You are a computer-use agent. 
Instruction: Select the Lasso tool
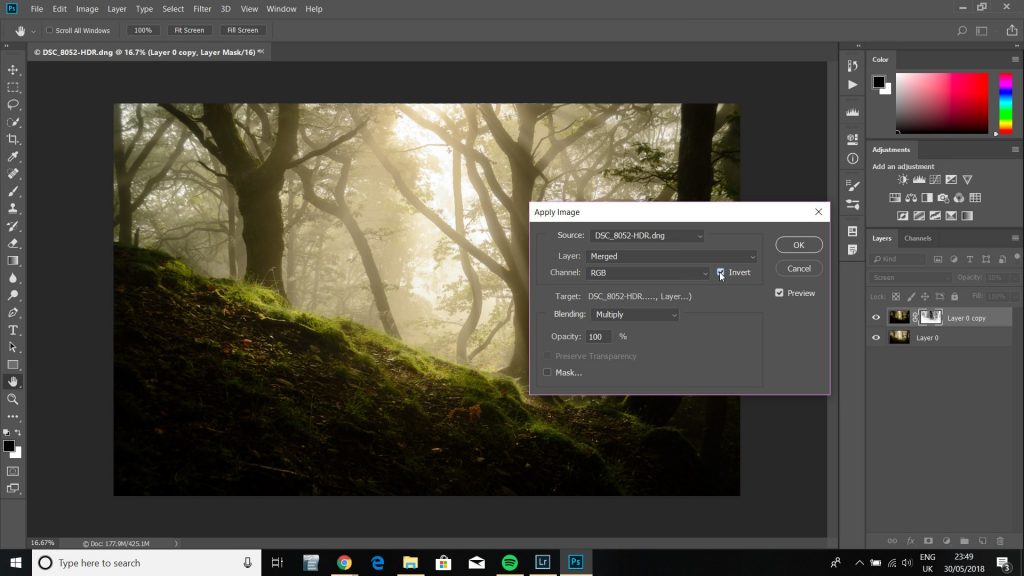tap(13, 104)
